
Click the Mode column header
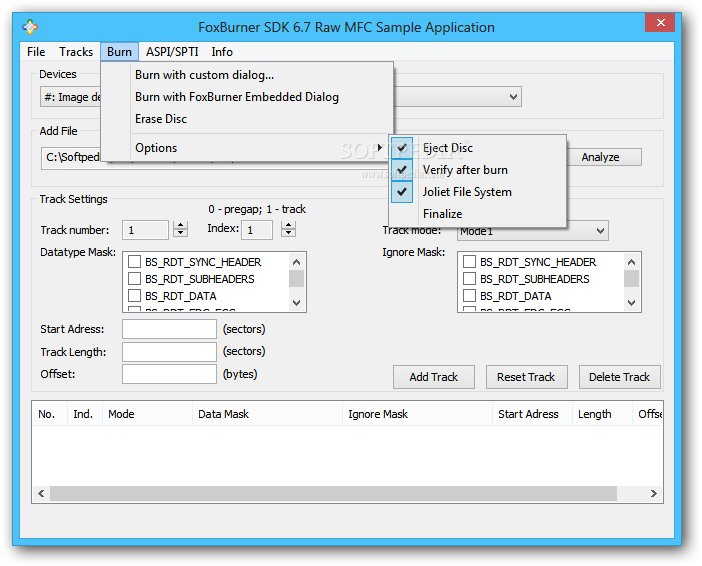point(147,414)
